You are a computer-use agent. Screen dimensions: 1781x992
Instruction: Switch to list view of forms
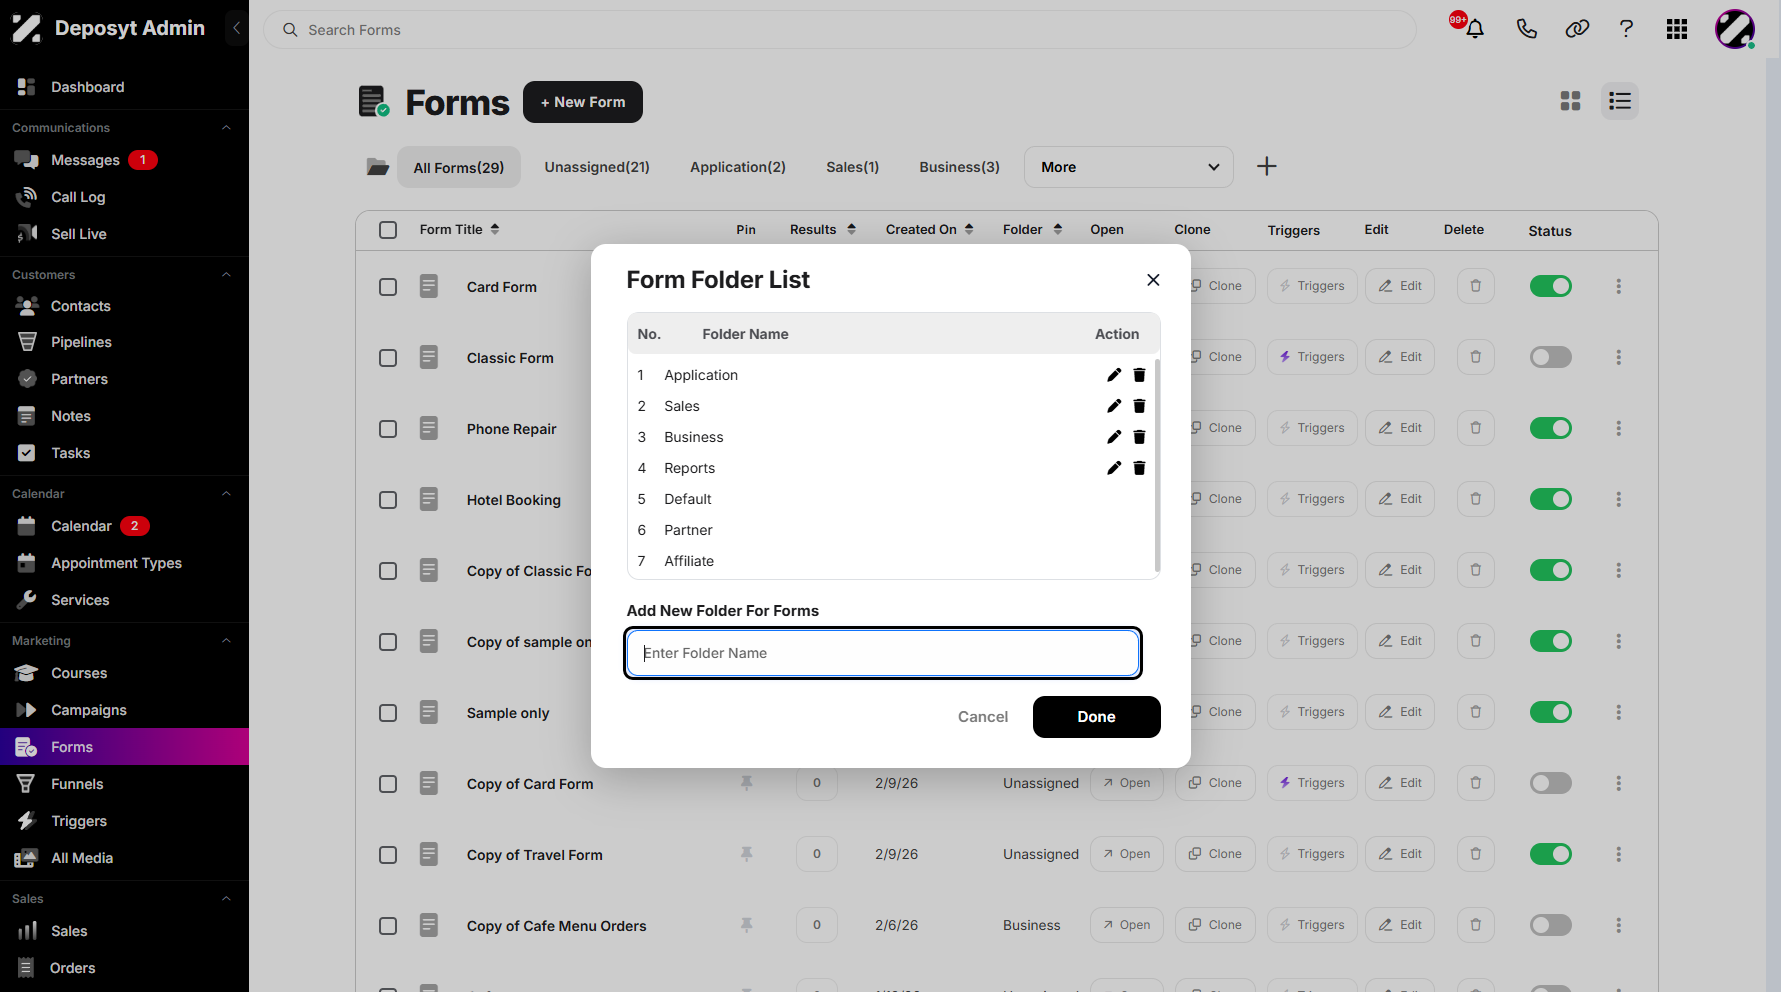tap(1619, 101)
